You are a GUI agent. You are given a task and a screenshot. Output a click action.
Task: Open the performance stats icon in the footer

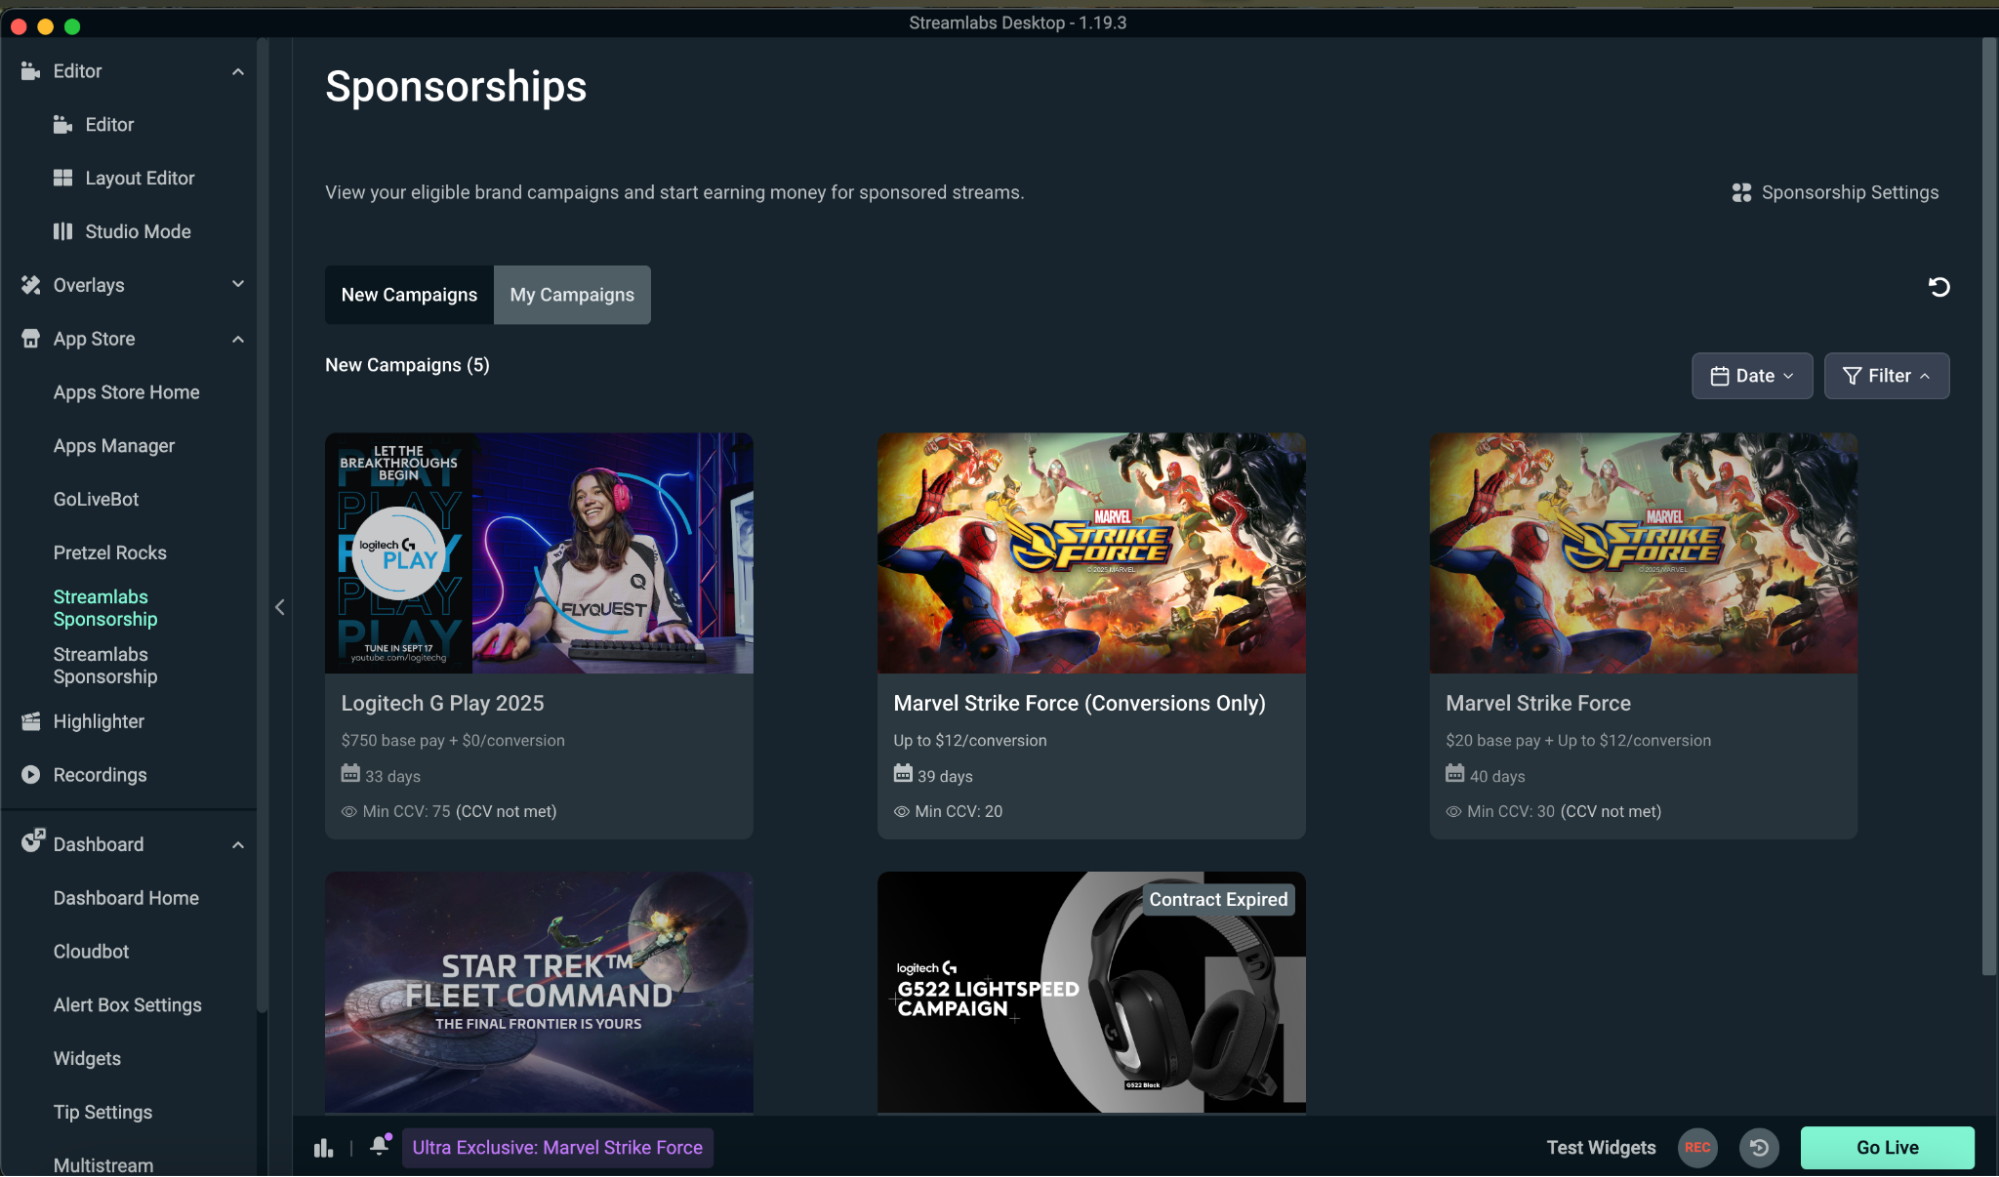click(322, 1147)
